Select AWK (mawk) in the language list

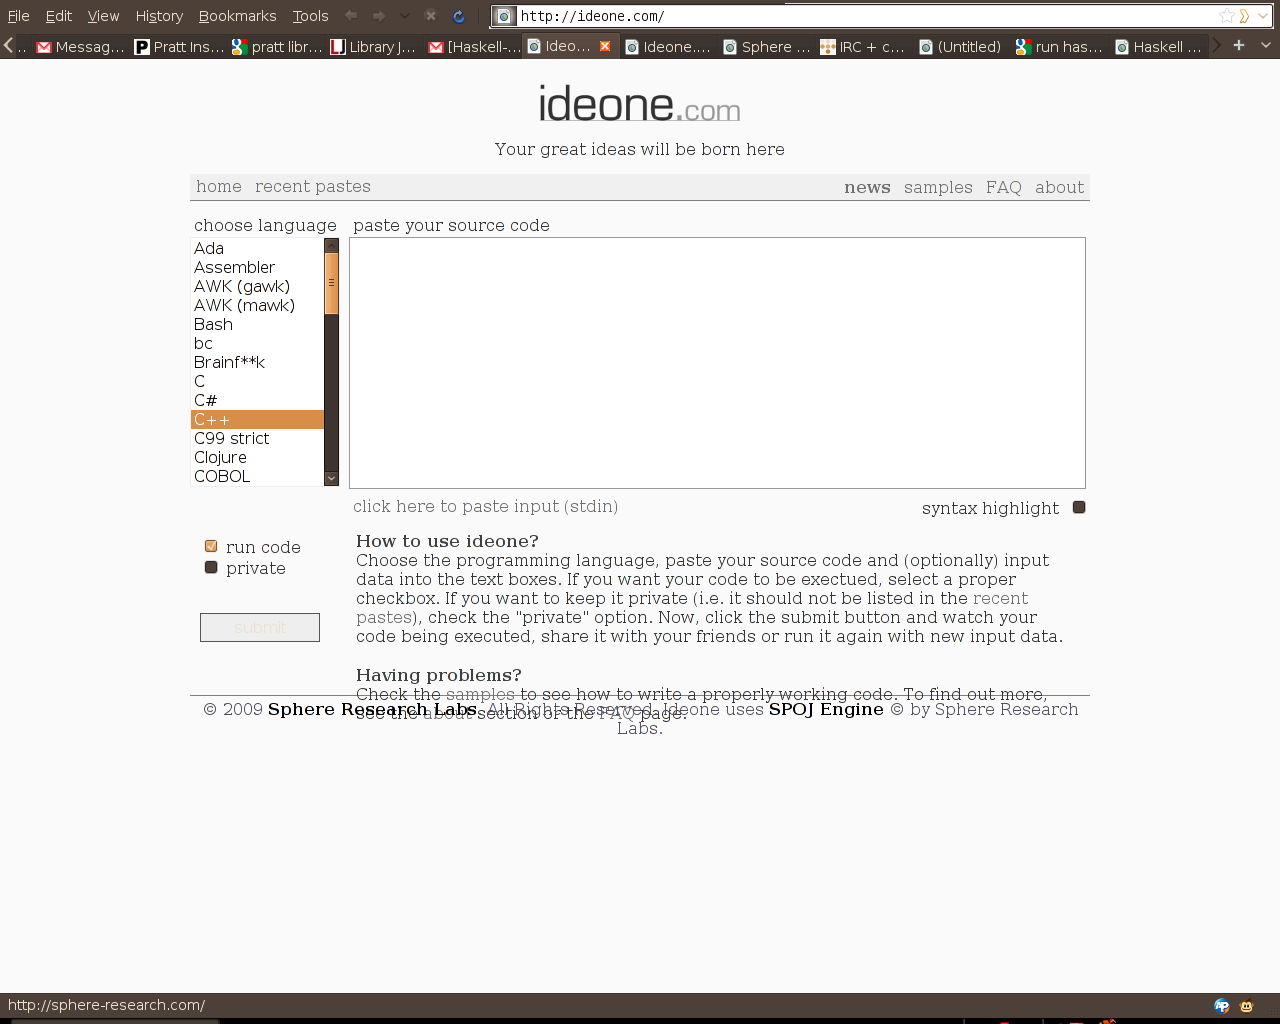tap(257, 305)
